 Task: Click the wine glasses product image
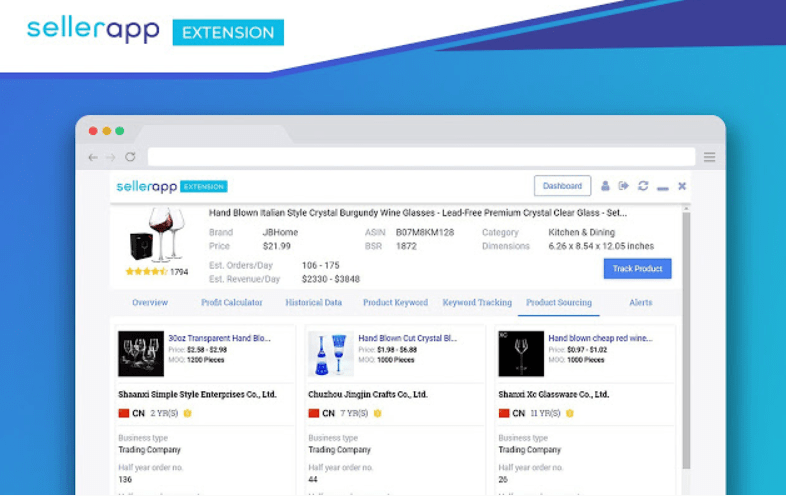pos(157,234)
